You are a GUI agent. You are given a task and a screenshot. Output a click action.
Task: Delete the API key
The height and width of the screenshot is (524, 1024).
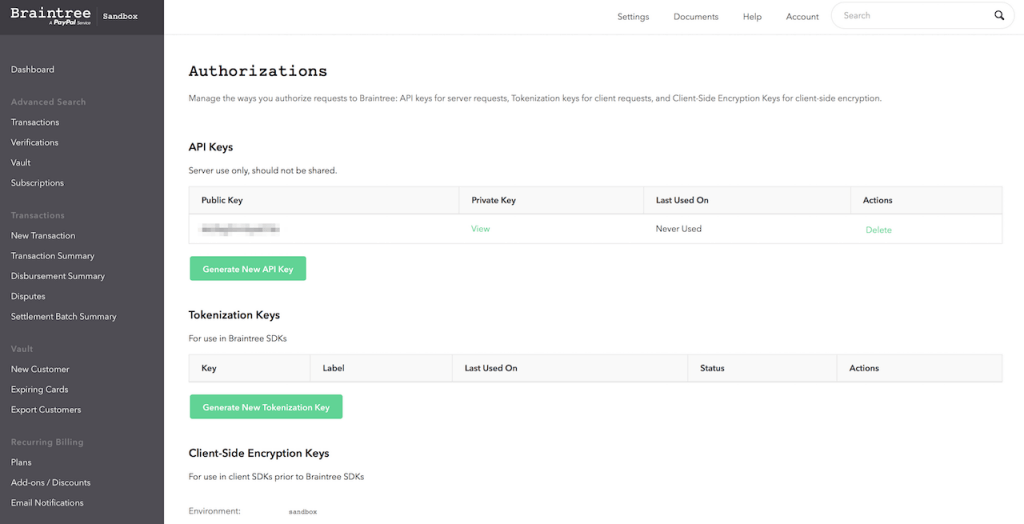[878, 230]
